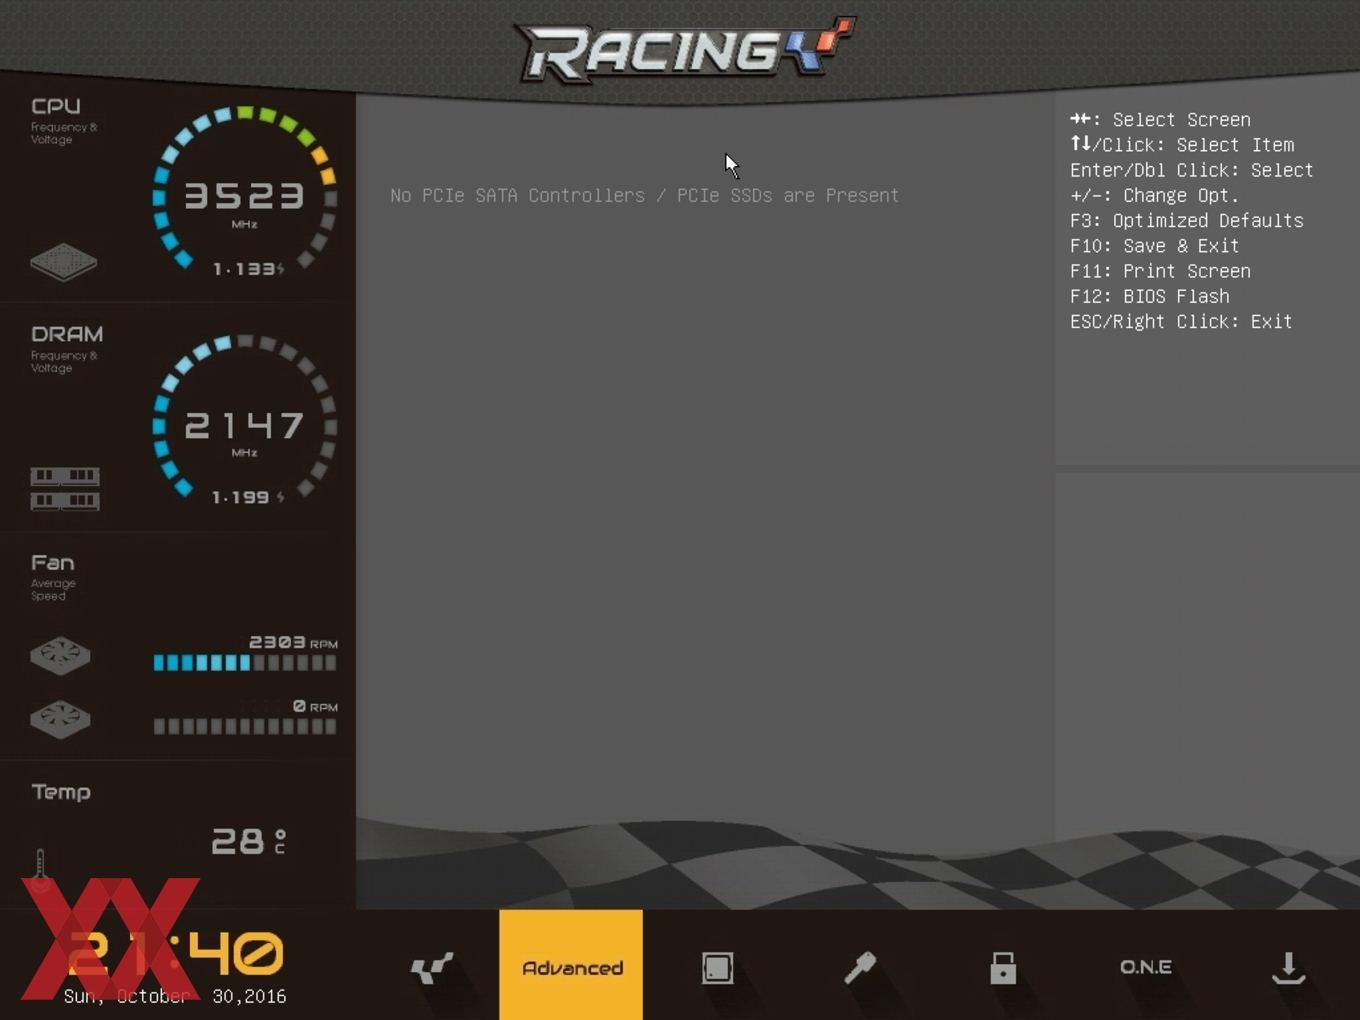Click the 'CPU Frequency & Voltage' heading

point(64,120)
